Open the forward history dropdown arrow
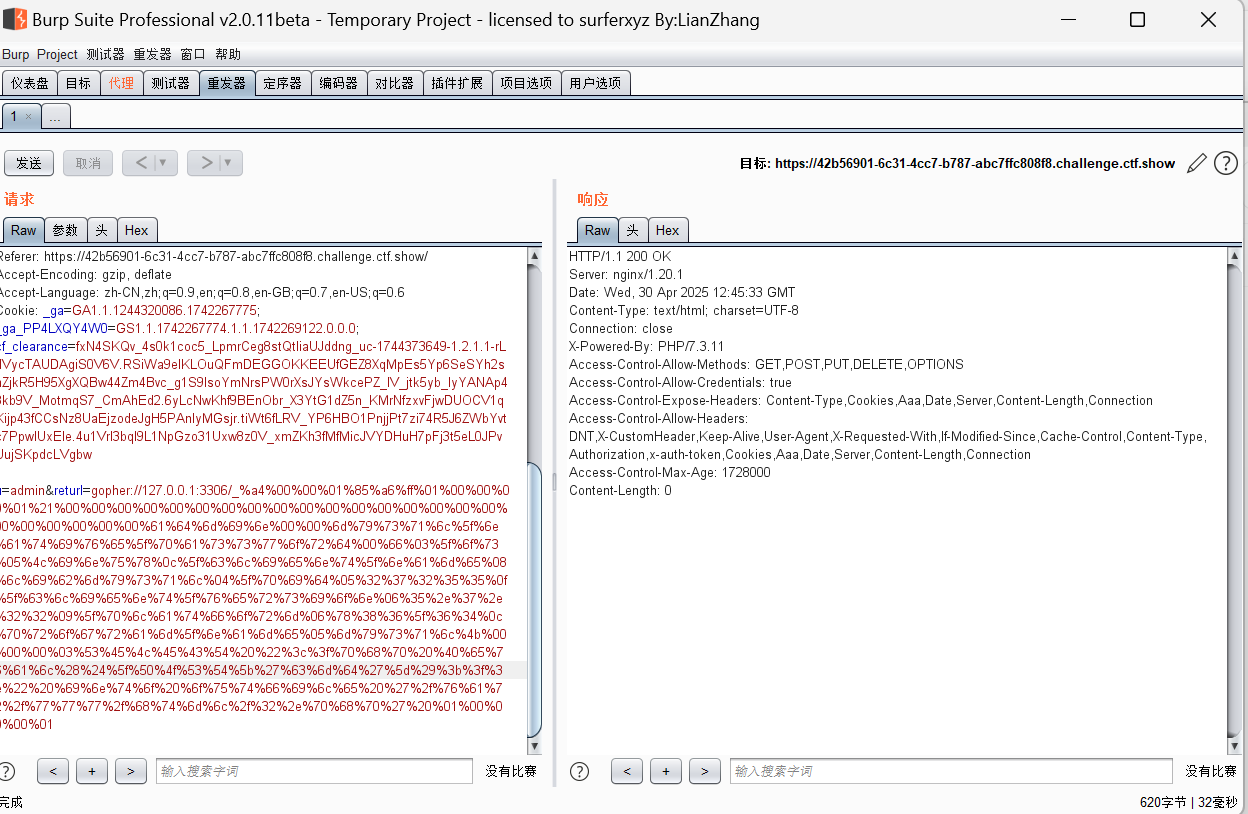The height and width of the screenshot is (814, 1248). [x=229, y=163]
